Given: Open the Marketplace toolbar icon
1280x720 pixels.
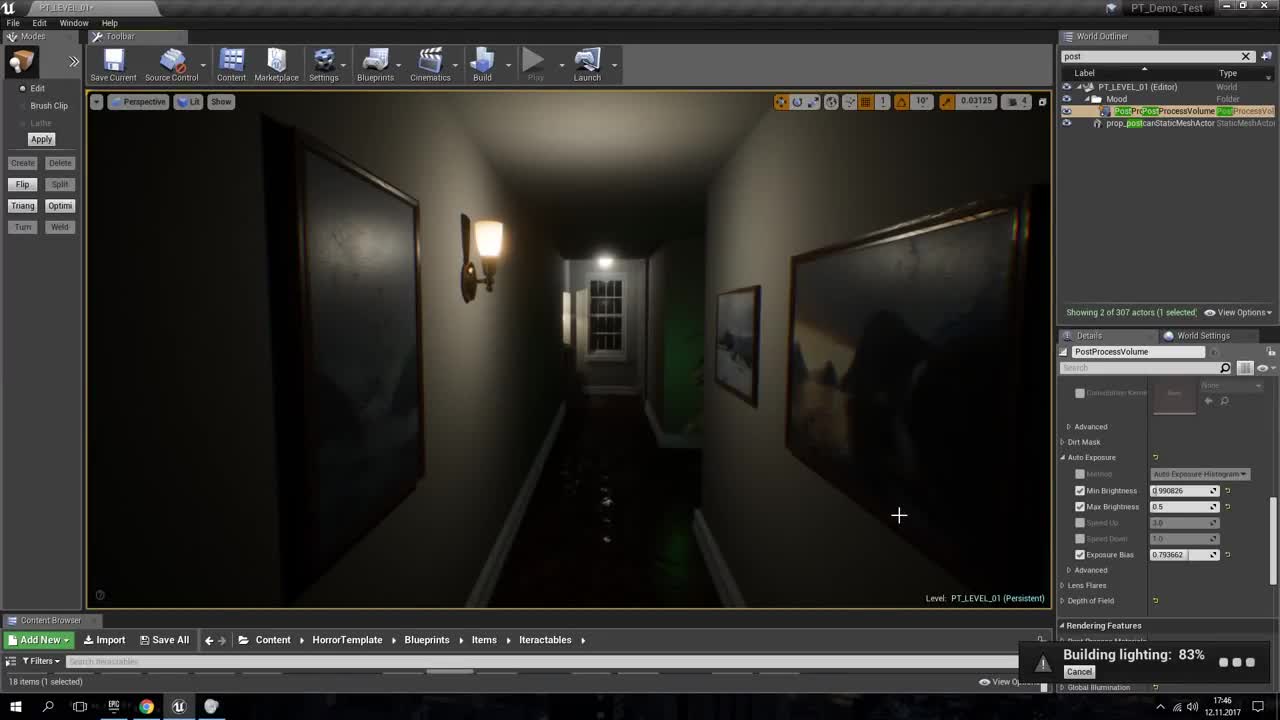Looking at the screenshot, I should click(276, 65).
